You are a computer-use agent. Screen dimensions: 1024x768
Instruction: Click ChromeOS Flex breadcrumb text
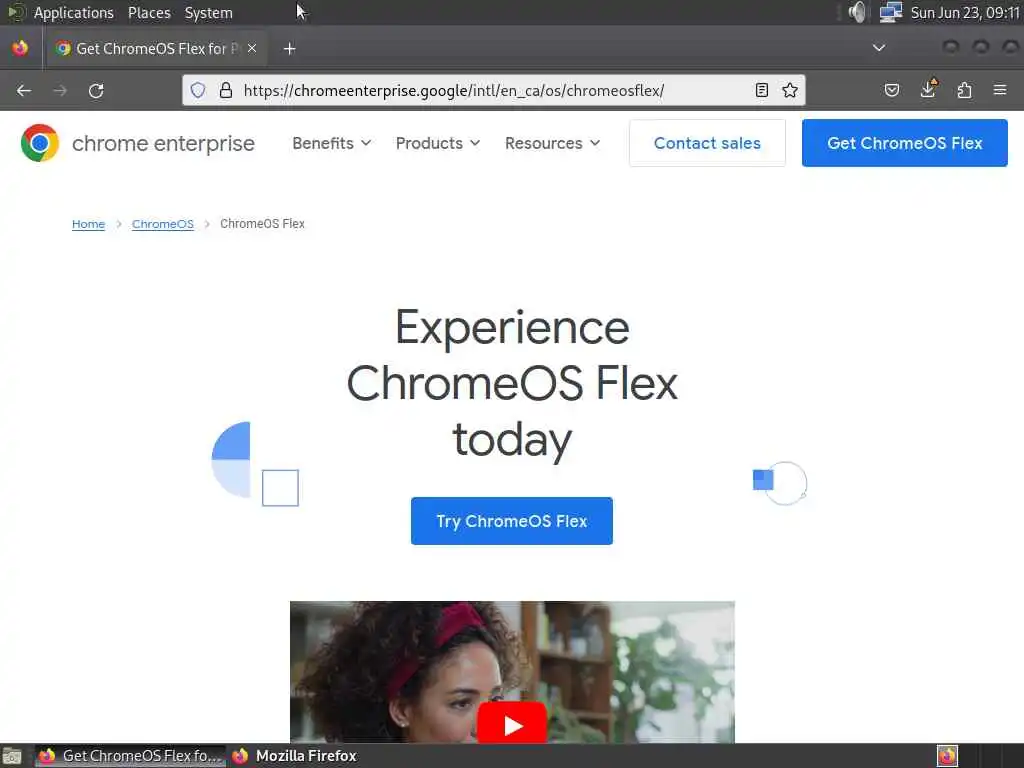[263, 223]
